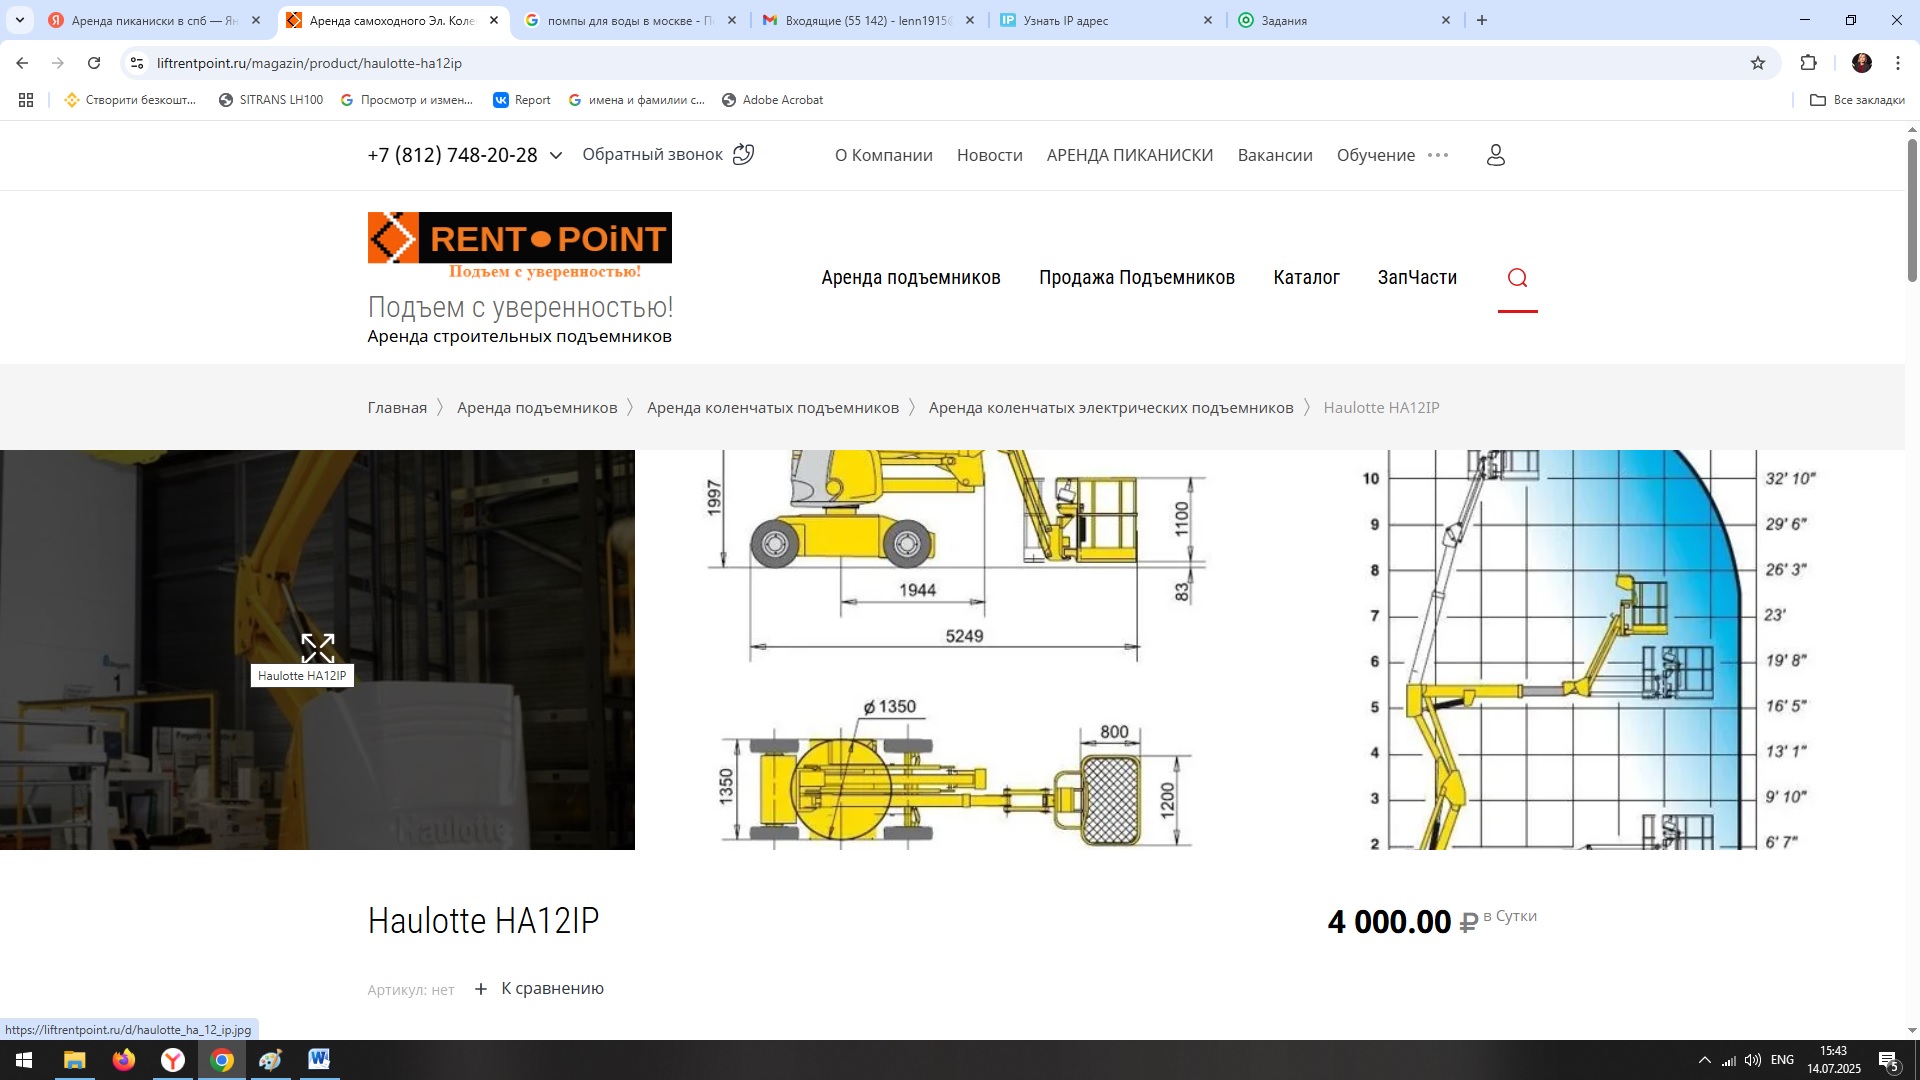Screen dimensions: 1920x1080
Task: Open the Вакансии menu item
Action: 1275,155
